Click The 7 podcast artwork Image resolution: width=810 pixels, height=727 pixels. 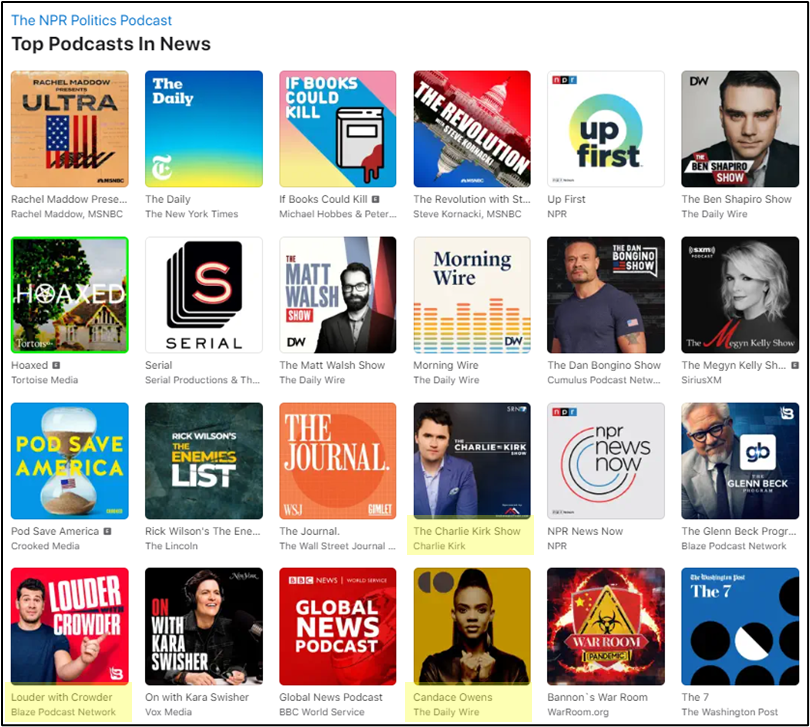tap(740, 626)
